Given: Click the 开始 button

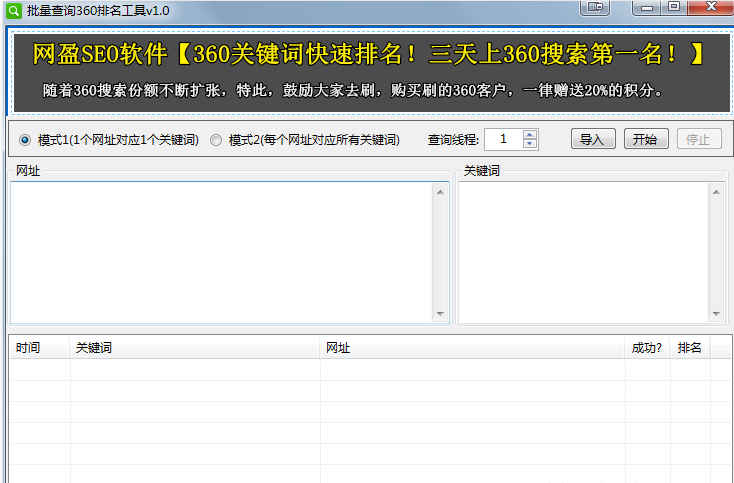Looking at the screenshot, I should 646,139.
